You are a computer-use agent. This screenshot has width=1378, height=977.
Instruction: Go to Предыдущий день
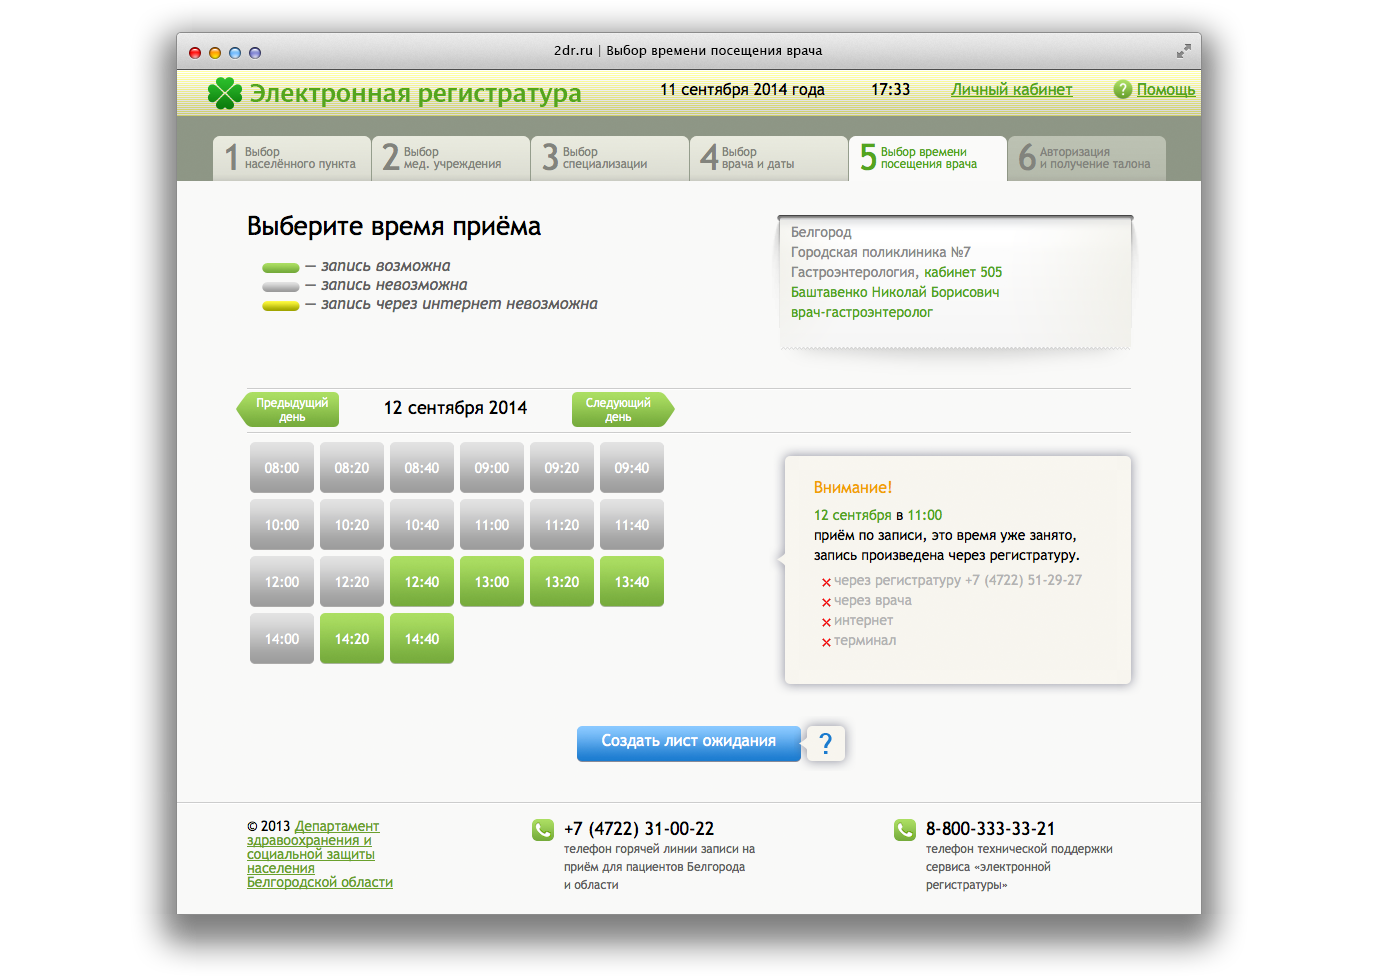coord(290,410)
